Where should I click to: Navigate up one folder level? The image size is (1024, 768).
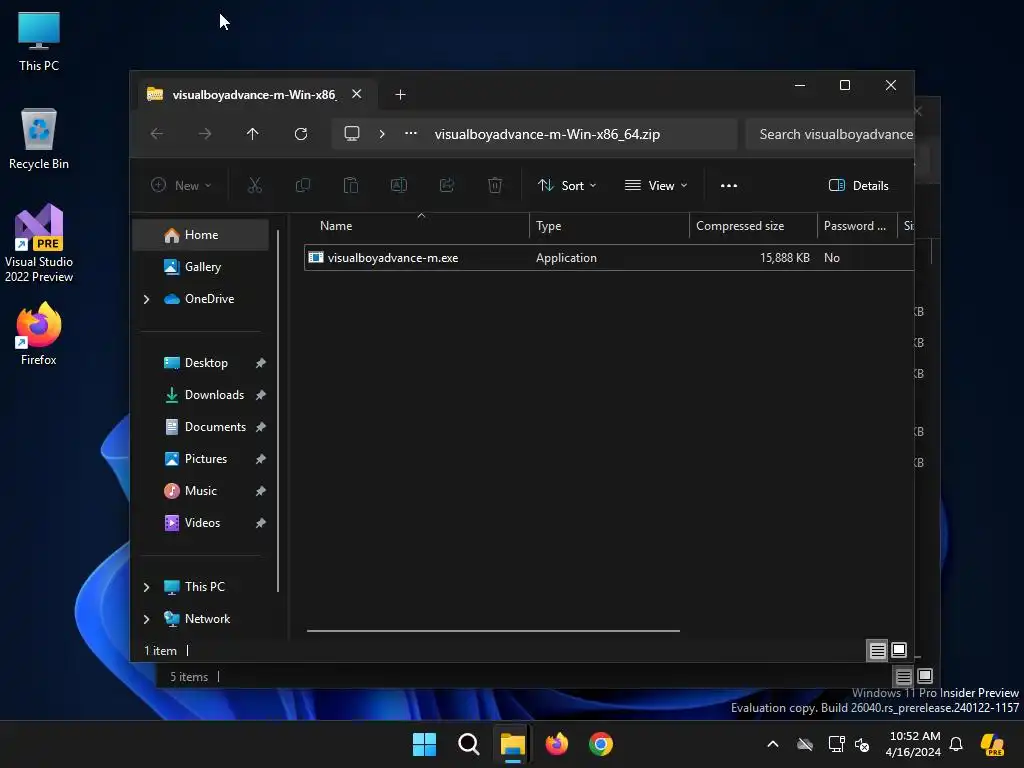point(253,134)
